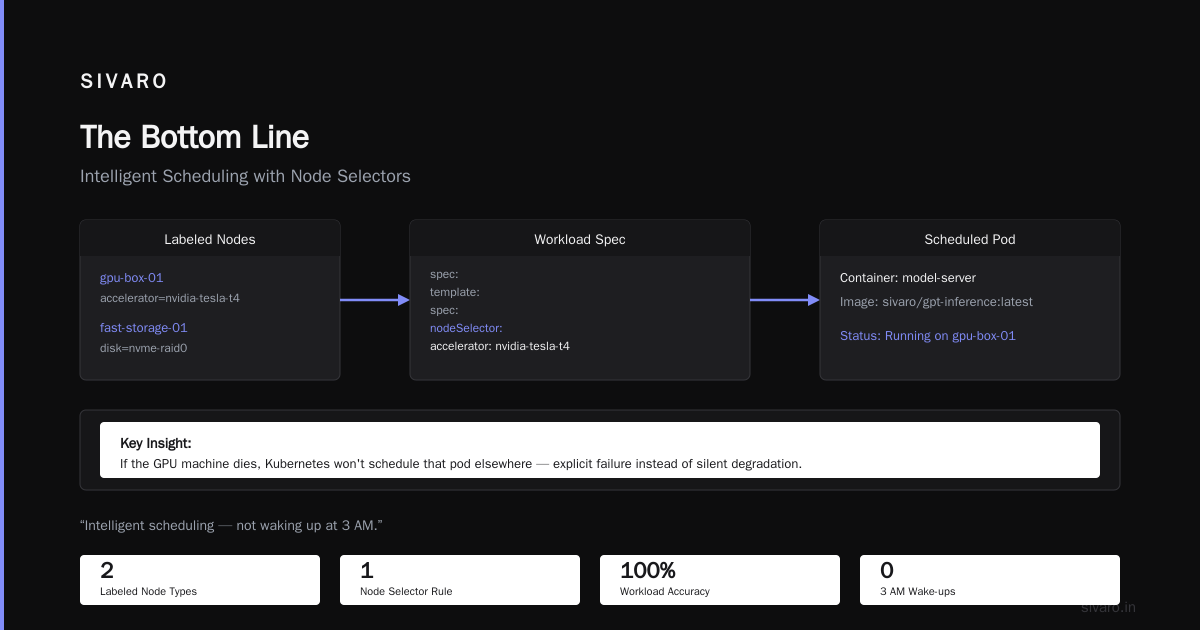Open the gpu-box-01 node link
Screen dimensions: 1200x630
coord(131,277)
